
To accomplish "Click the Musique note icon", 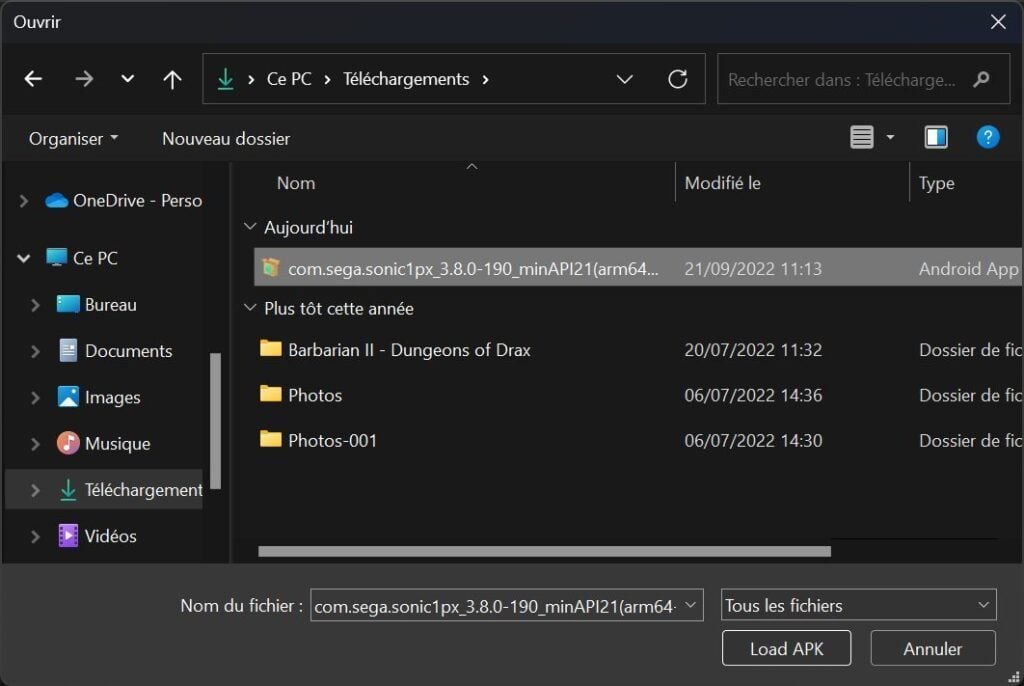I will 68,443.
